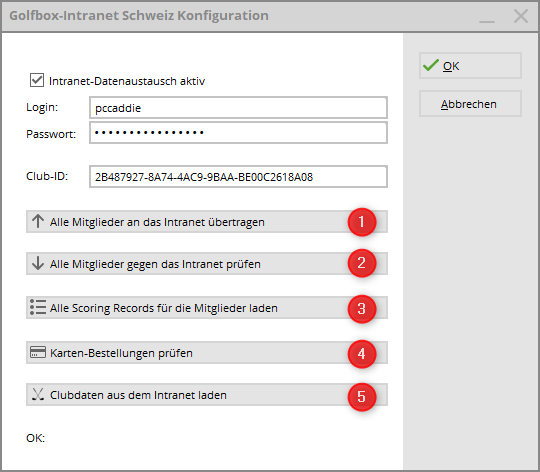Click the golf clubs icon for Clubdaten
Screen dimensions: 540x472
coord(38,395)
